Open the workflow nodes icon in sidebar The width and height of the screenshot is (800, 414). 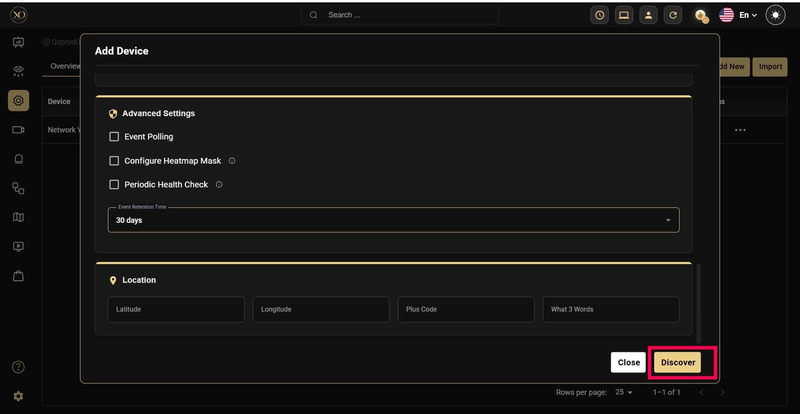click(18, 188)
